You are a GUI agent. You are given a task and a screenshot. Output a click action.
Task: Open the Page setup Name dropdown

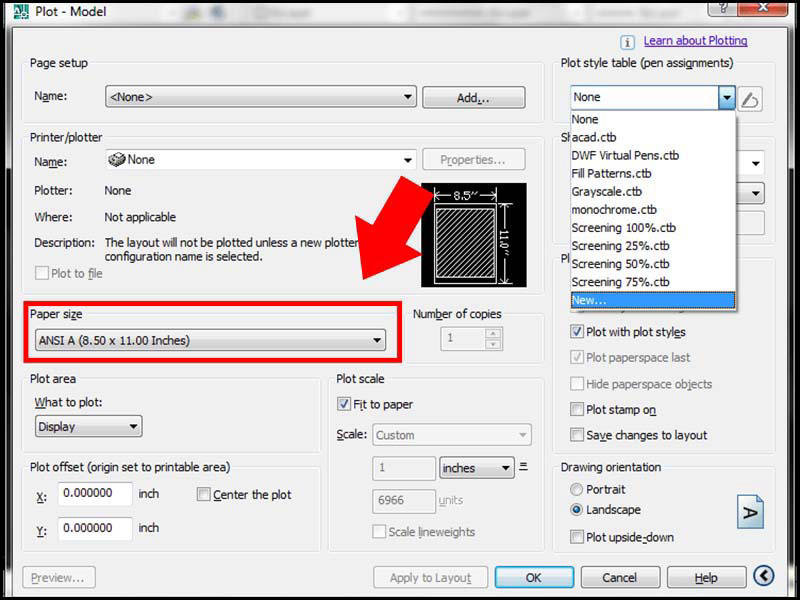(261, 97)
